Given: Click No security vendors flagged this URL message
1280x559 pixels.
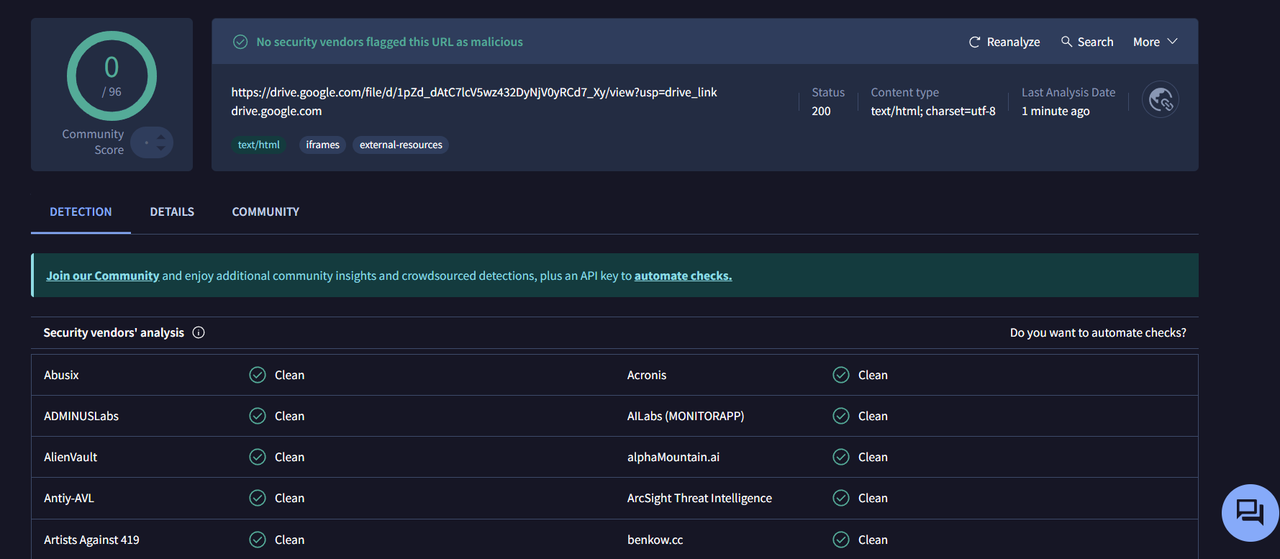Looking at the screenshot, I should tap(390, 42).
